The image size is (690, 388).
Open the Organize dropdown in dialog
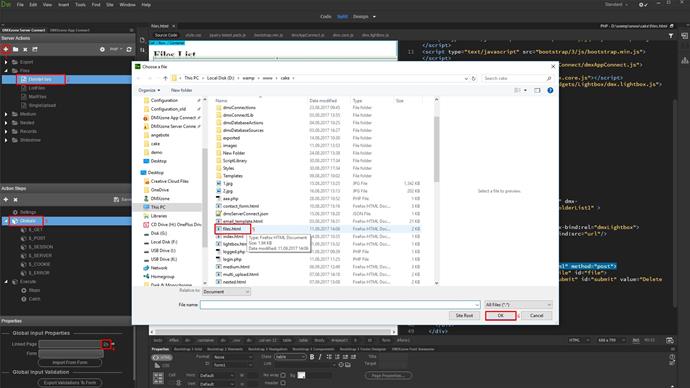point(149,90)
